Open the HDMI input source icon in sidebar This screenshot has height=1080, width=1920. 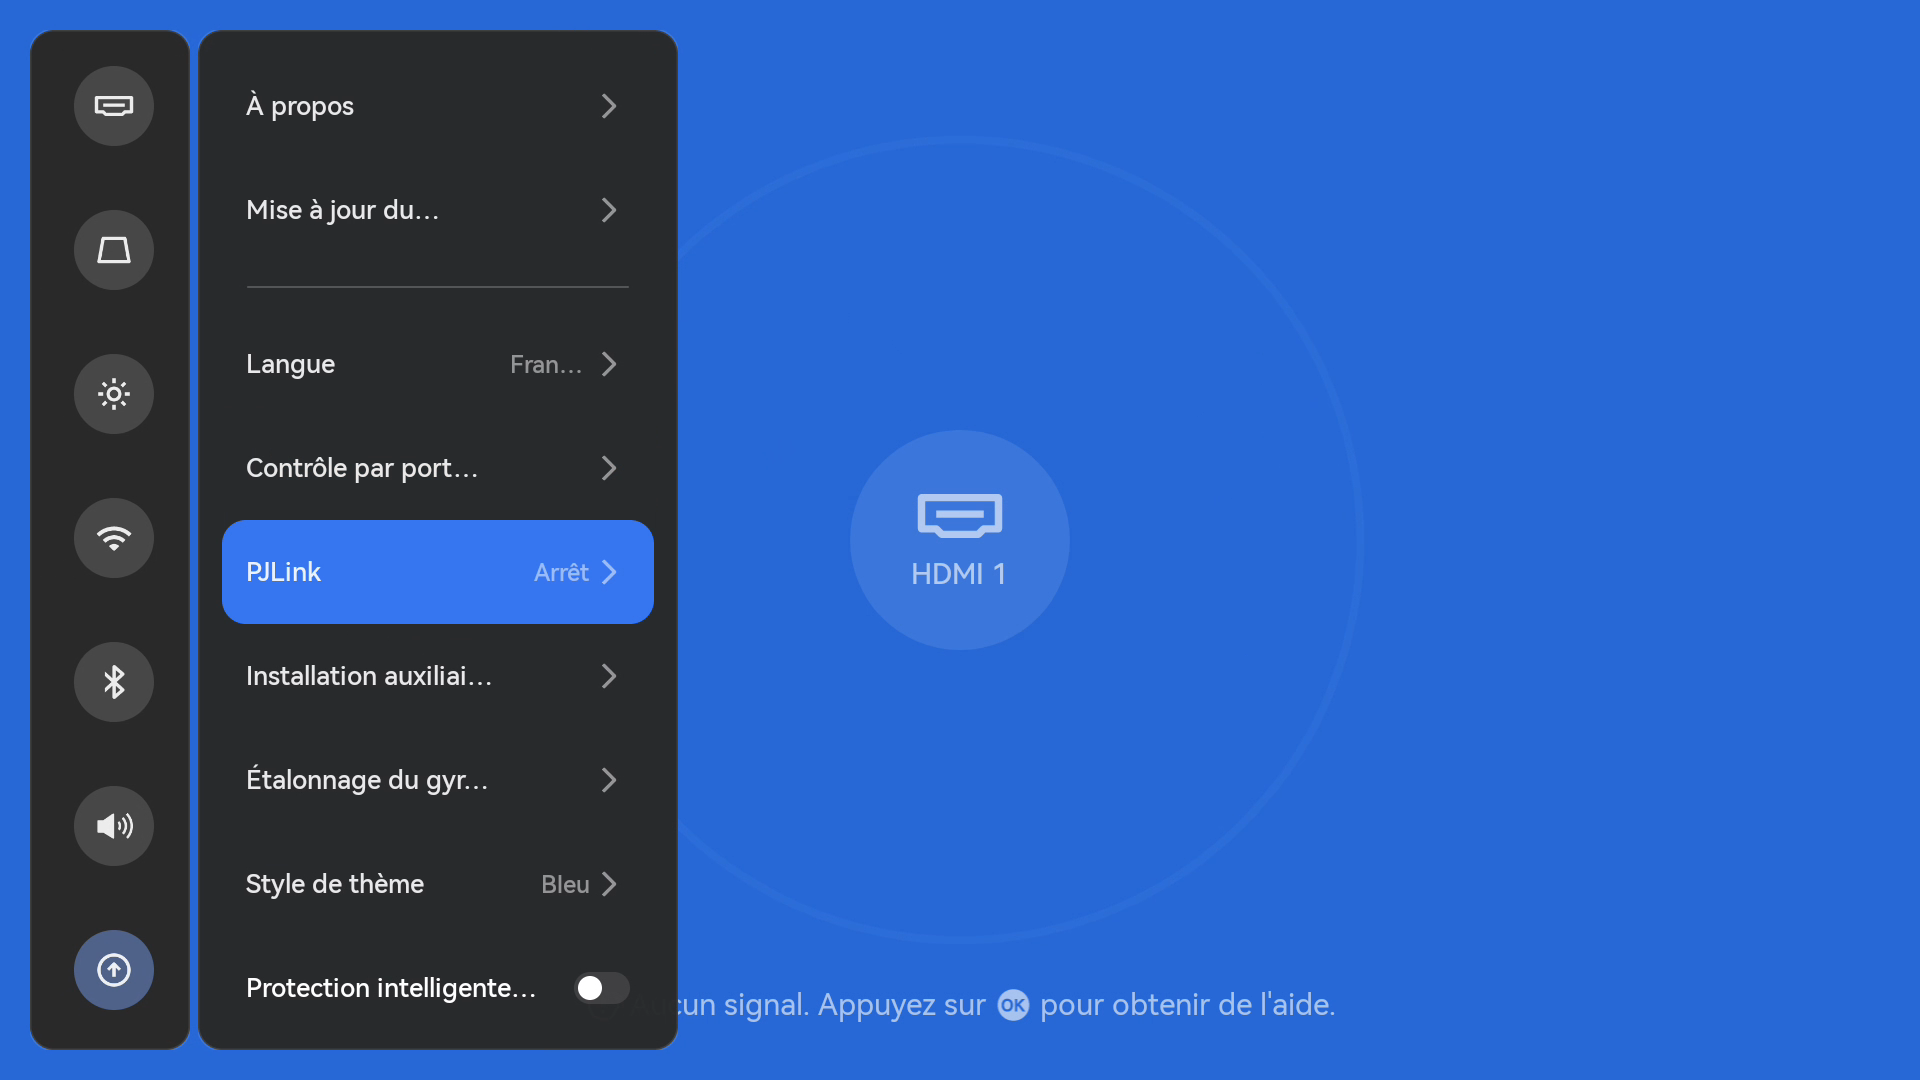pyautogui.click(x=113, y=106)
